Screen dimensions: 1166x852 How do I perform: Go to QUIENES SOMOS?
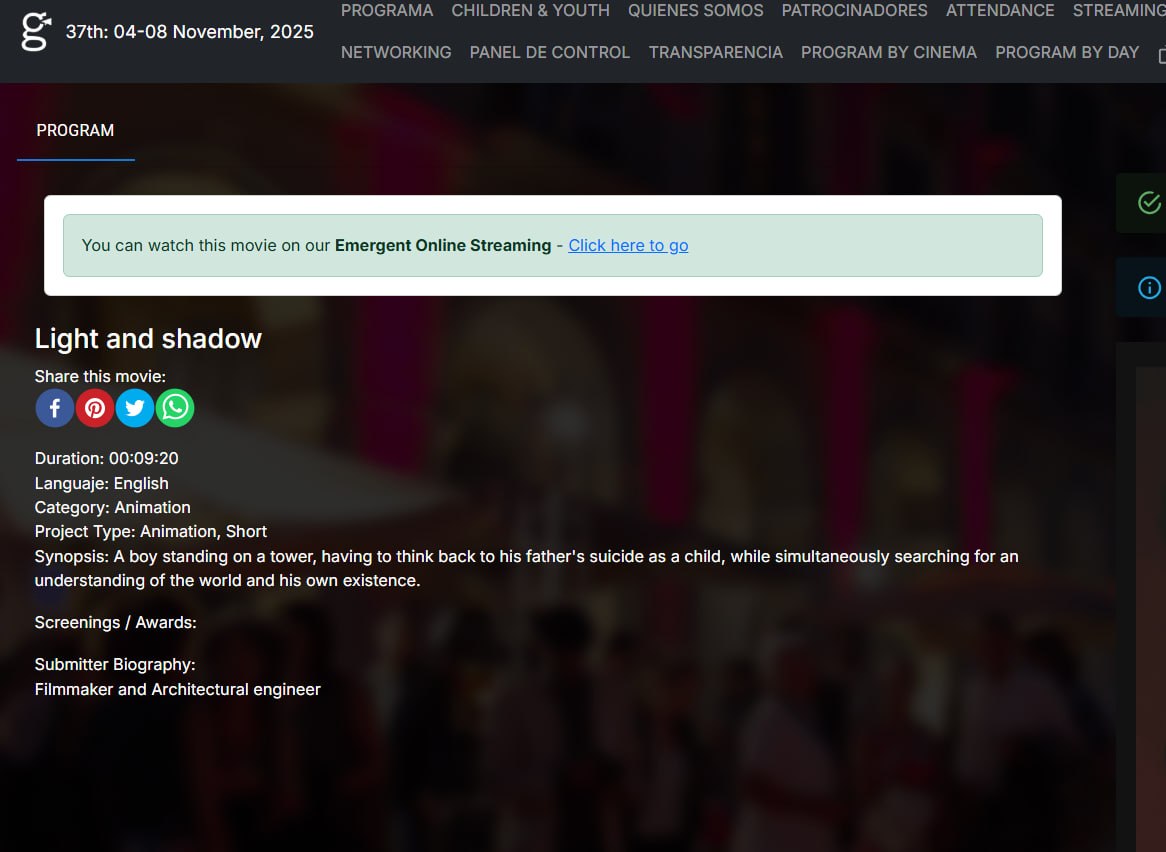(695, 11)
